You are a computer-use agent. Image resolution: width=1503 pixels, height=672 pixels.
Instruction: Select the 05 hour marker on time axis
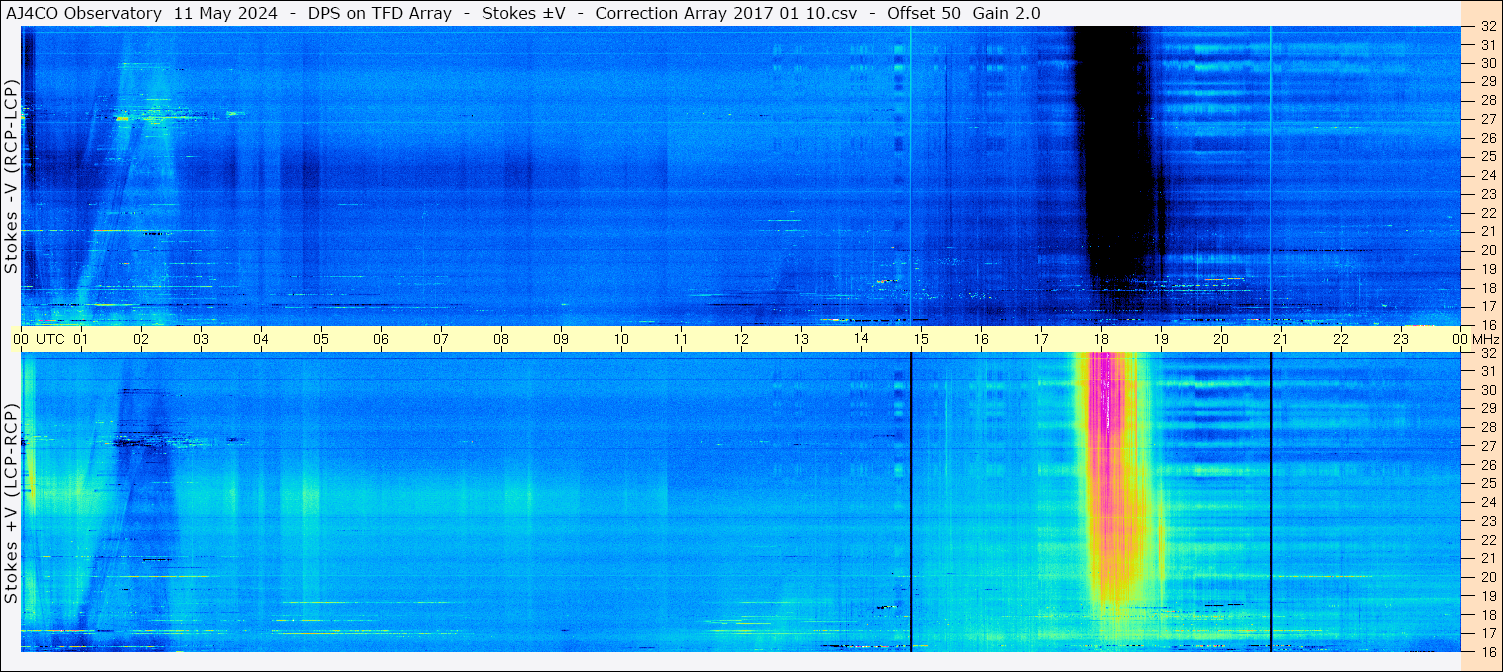(x=321, y=340)
